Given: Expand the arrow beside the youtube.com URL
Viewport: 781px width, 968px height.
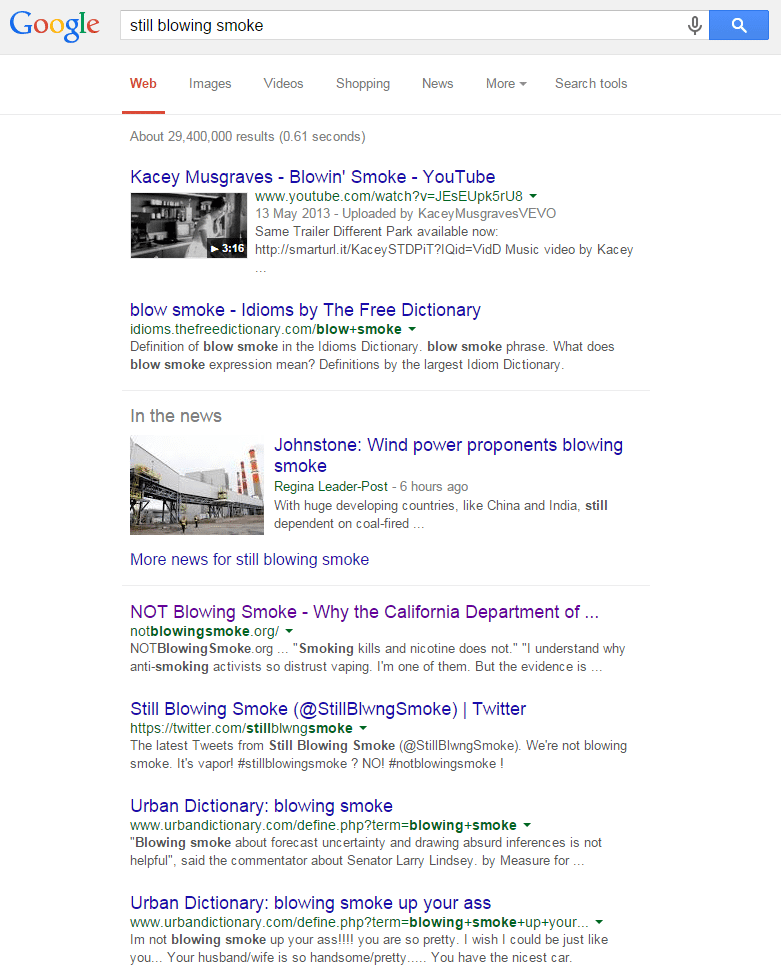Looking at the screenshot, I should (x=533, y=196).
